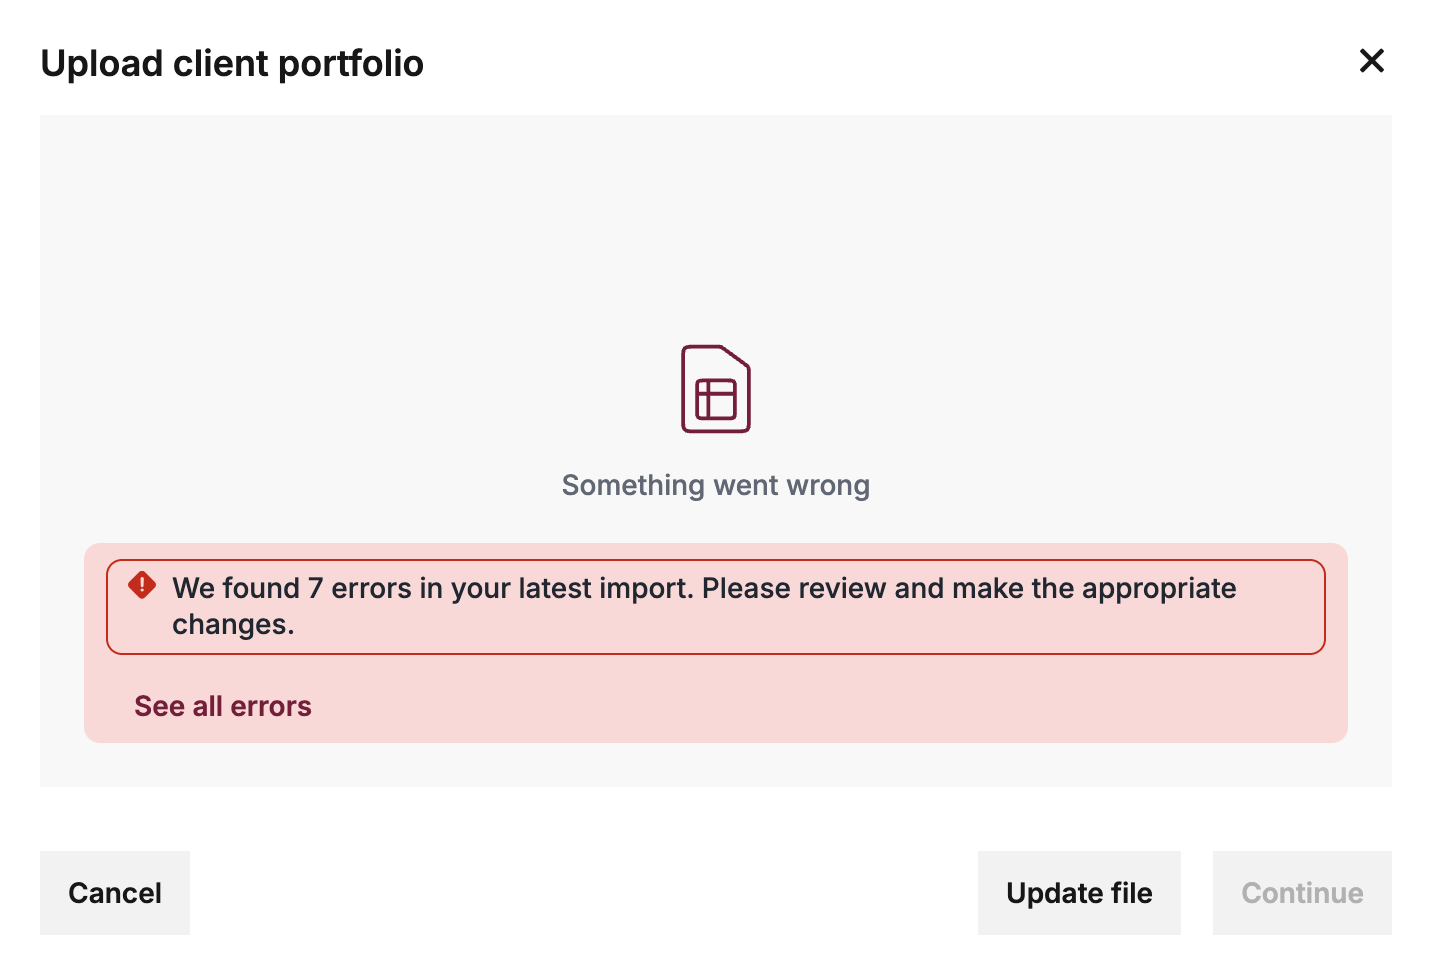Screen dimensions: 1436x978
Task: Choose Update file to replace the import
Action: [x=1079, y=893]
